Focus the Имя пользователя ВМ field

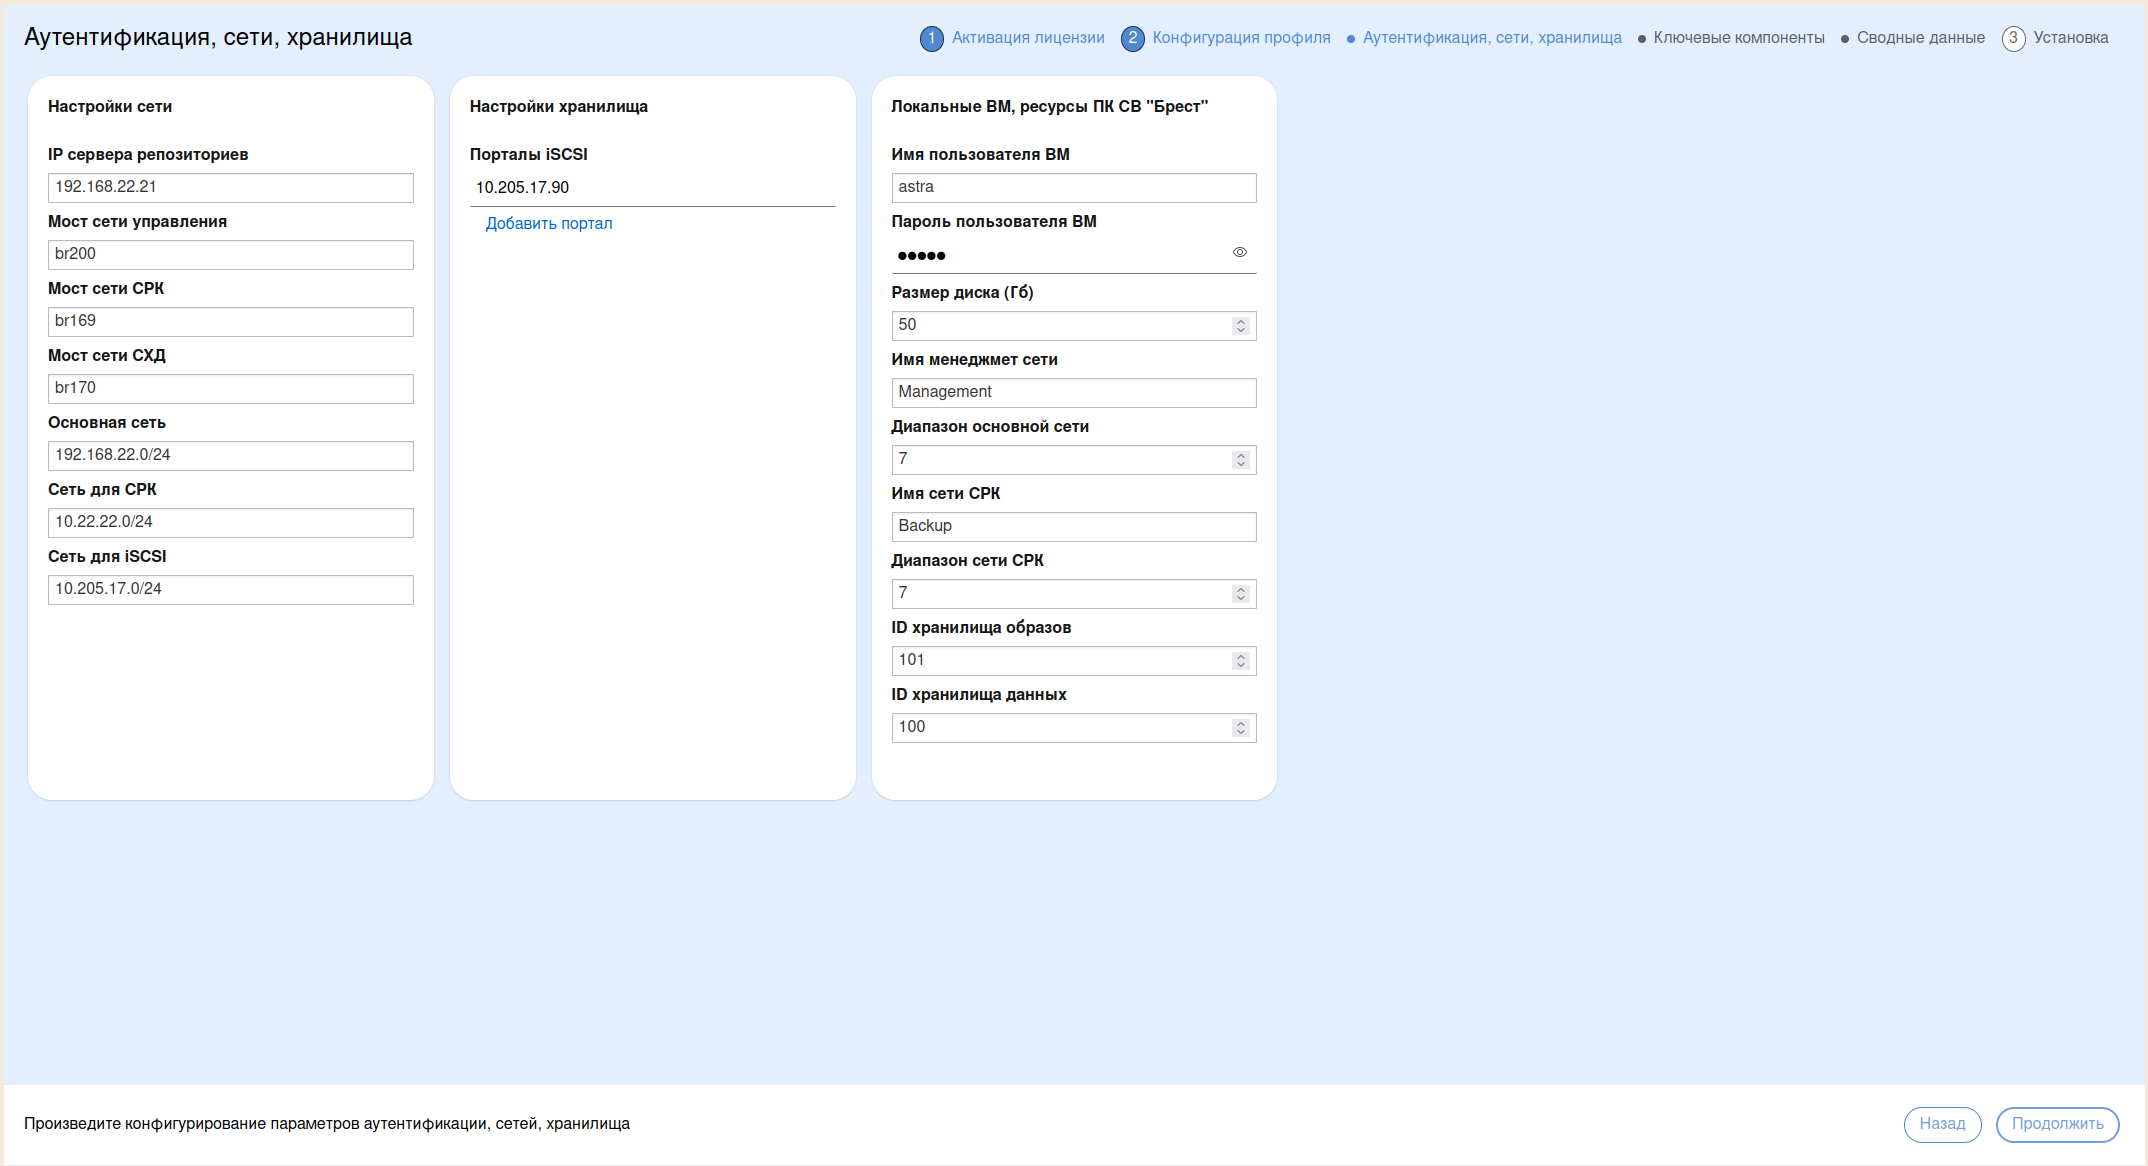[1074, 187]
